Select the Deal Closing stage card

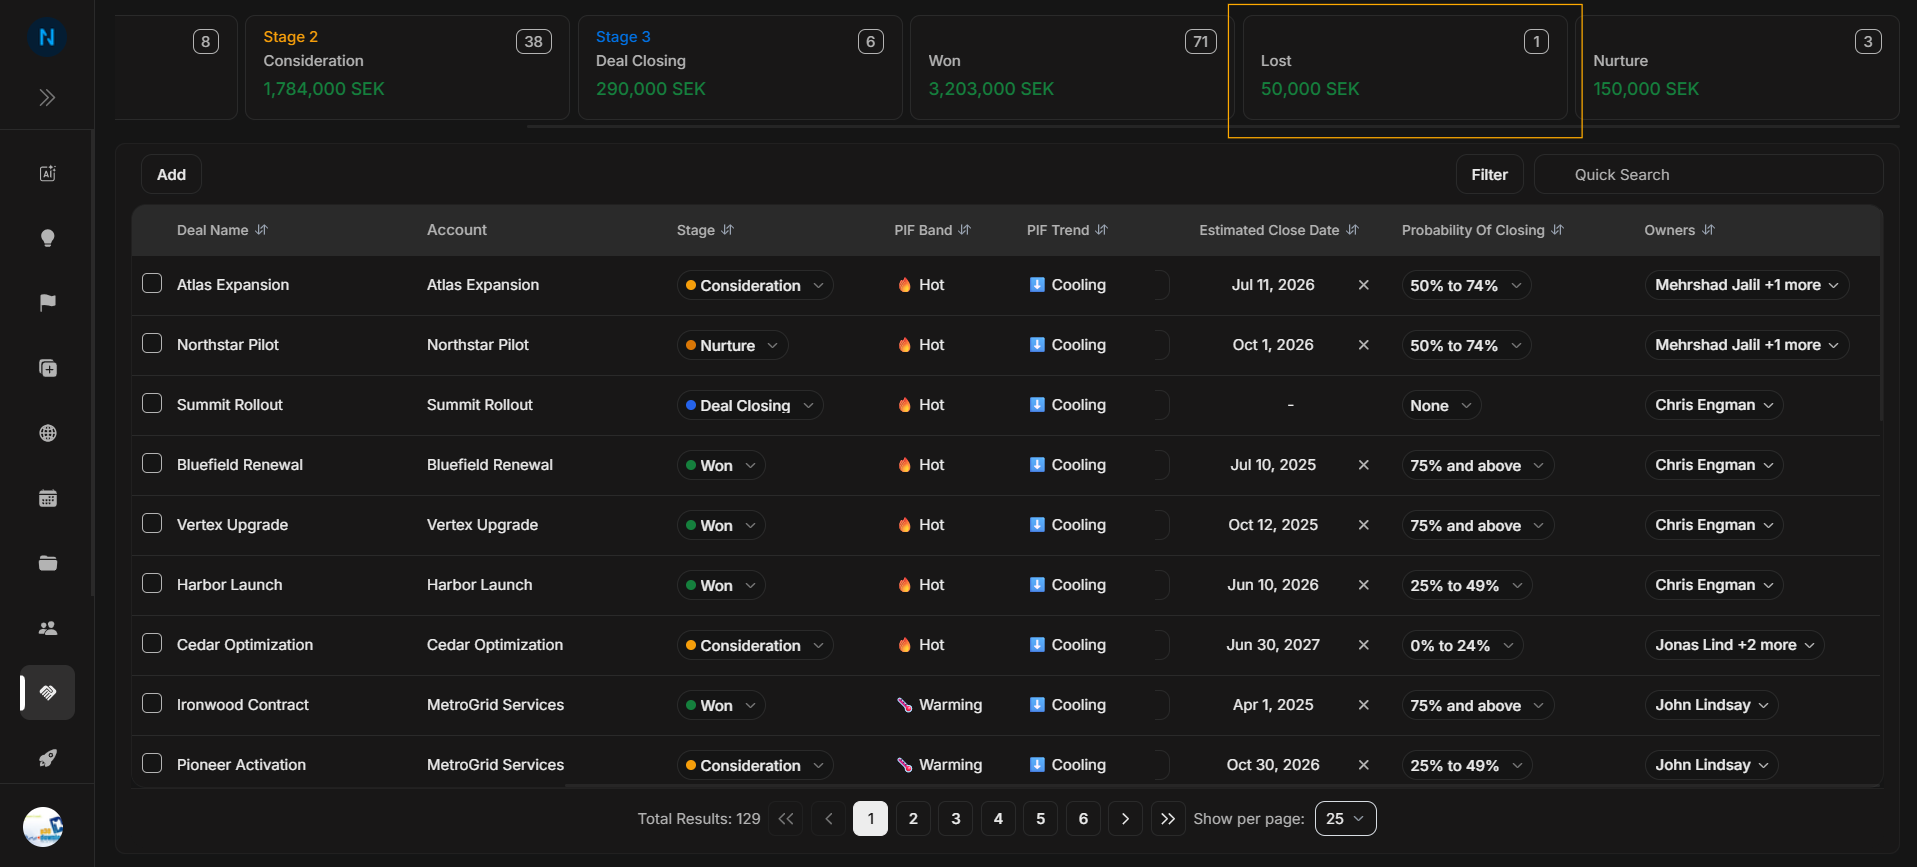click(740, 67)
